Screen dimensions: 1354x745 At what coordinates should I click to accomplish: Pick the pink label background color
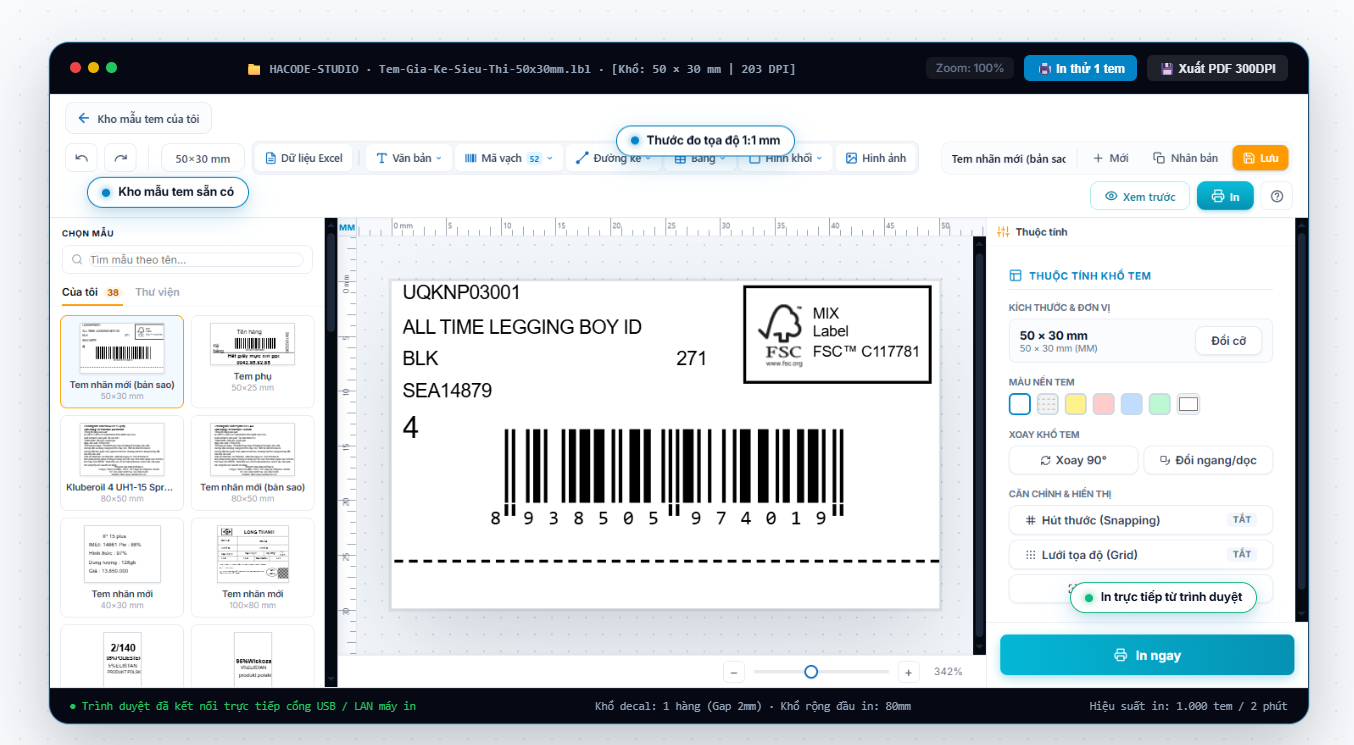[1104, 404]
